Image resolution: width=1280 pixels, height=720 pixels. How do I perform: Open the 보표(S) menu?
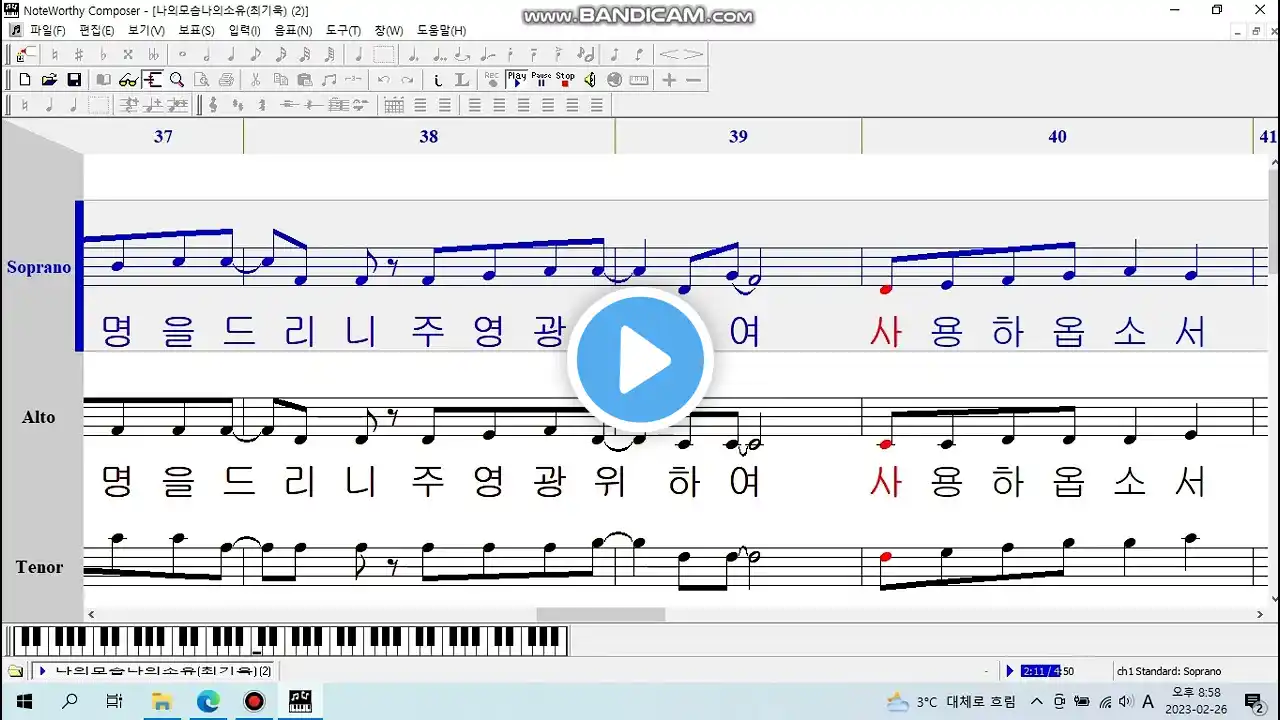click(x=196, y=30)
